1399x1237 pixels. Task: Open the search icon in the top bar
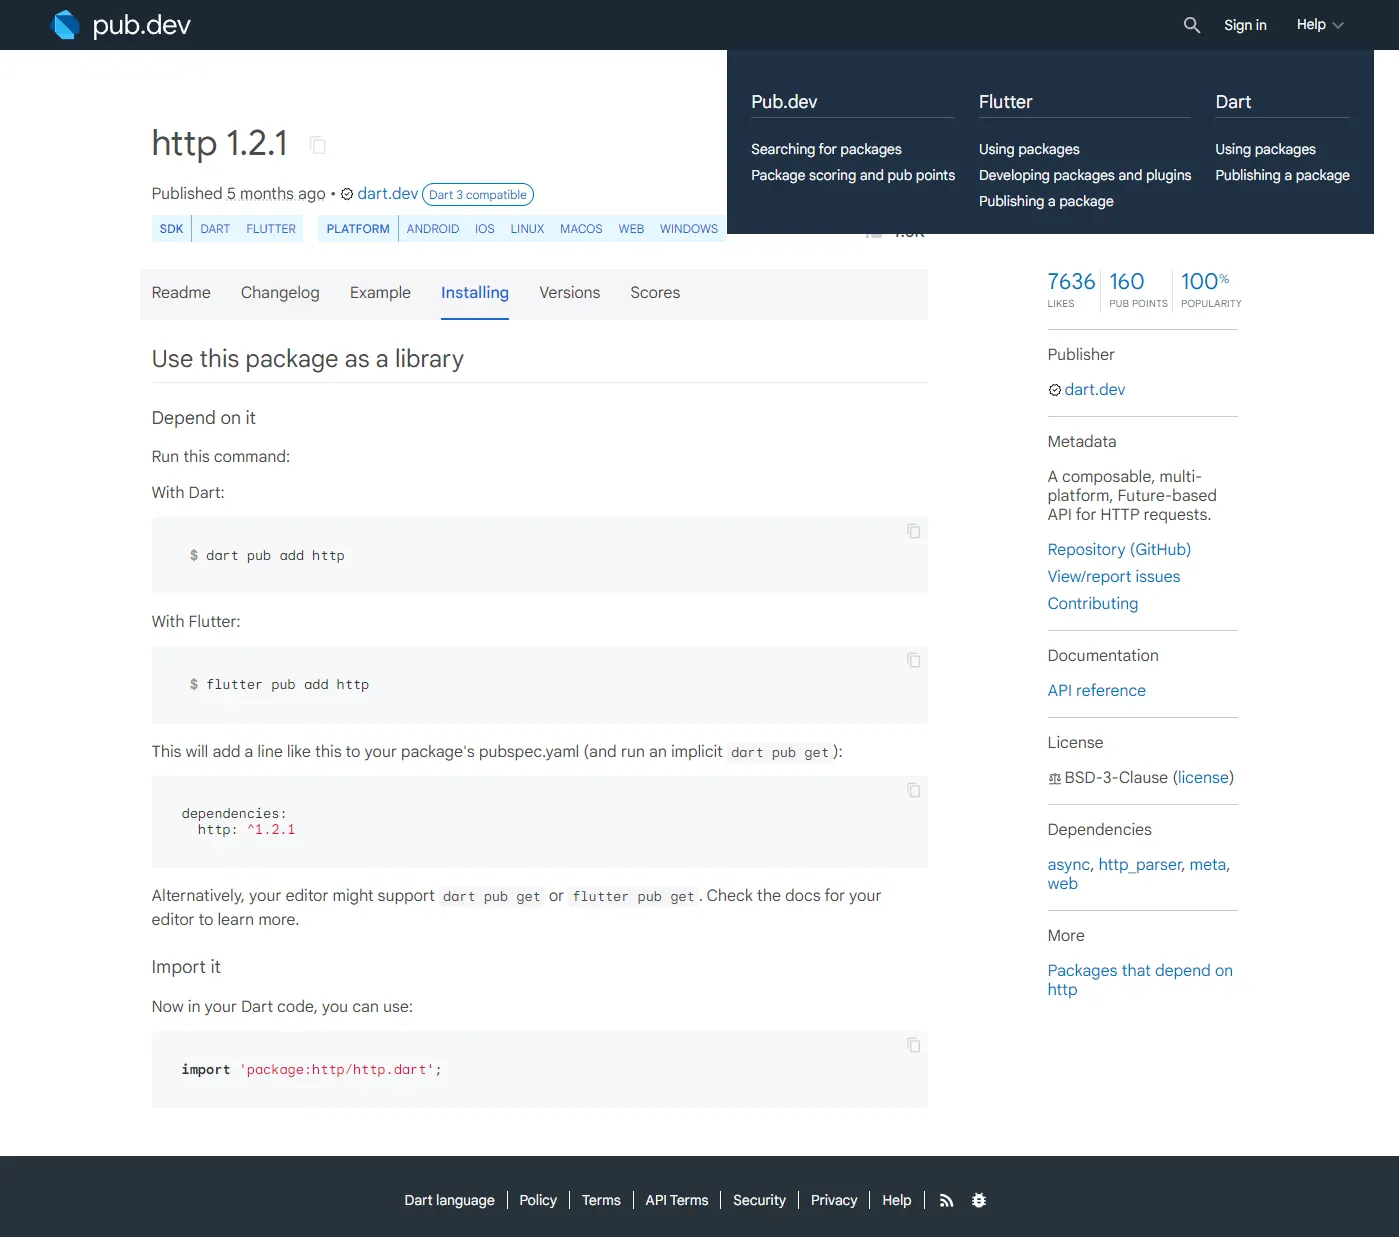1191,25
